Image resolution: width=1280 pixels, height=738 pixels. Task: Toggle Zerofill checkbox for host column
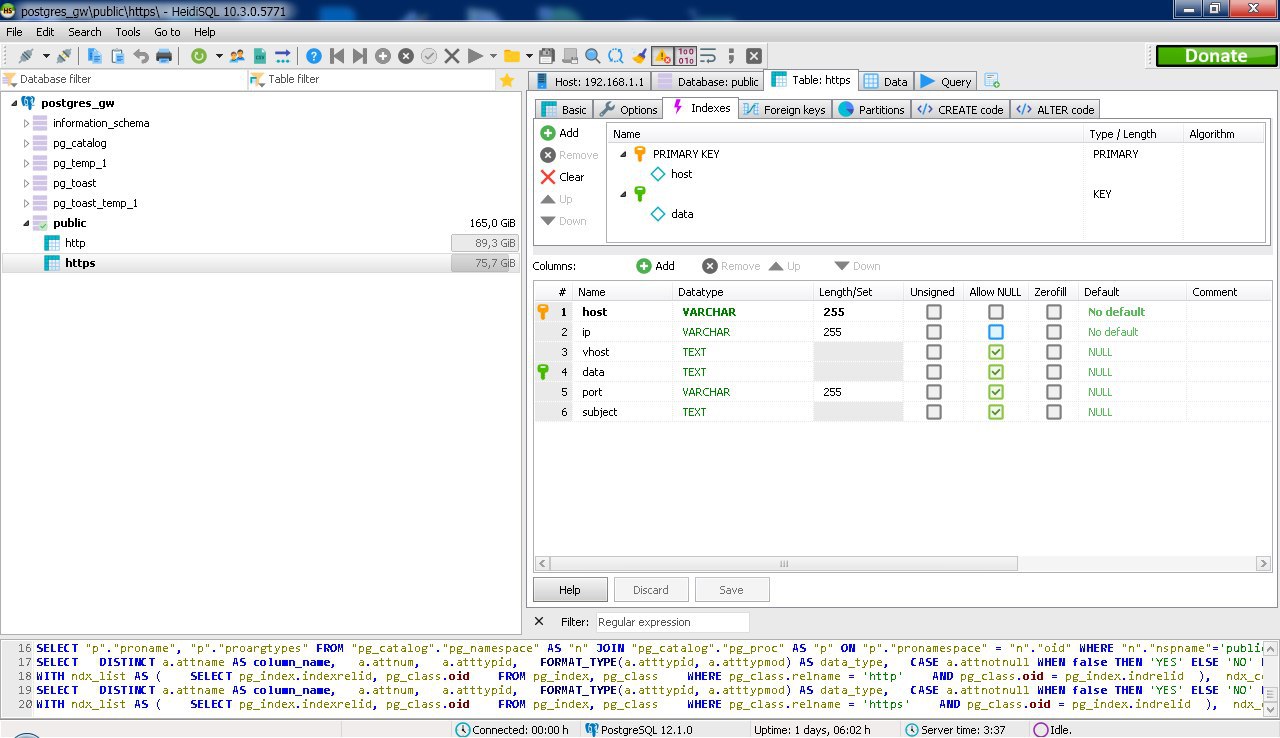1054,312
